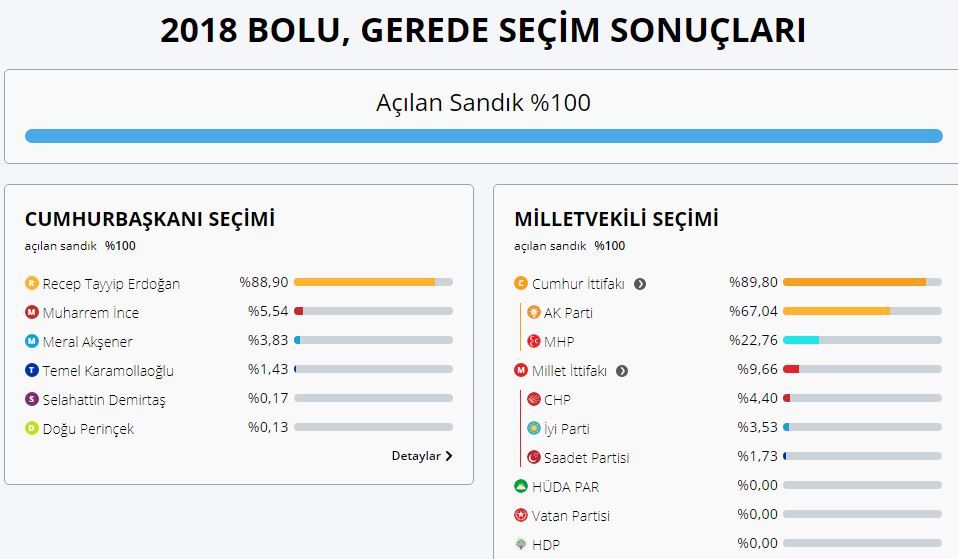Click the Cumhurbaşkanı Seçimi heading
The image size is (958, 559).
point(150,219)
